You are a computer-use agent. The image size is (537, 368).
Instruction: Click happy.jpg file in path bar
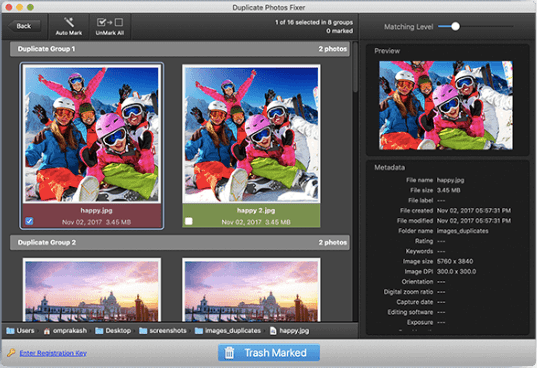click(x=290, y=331)
